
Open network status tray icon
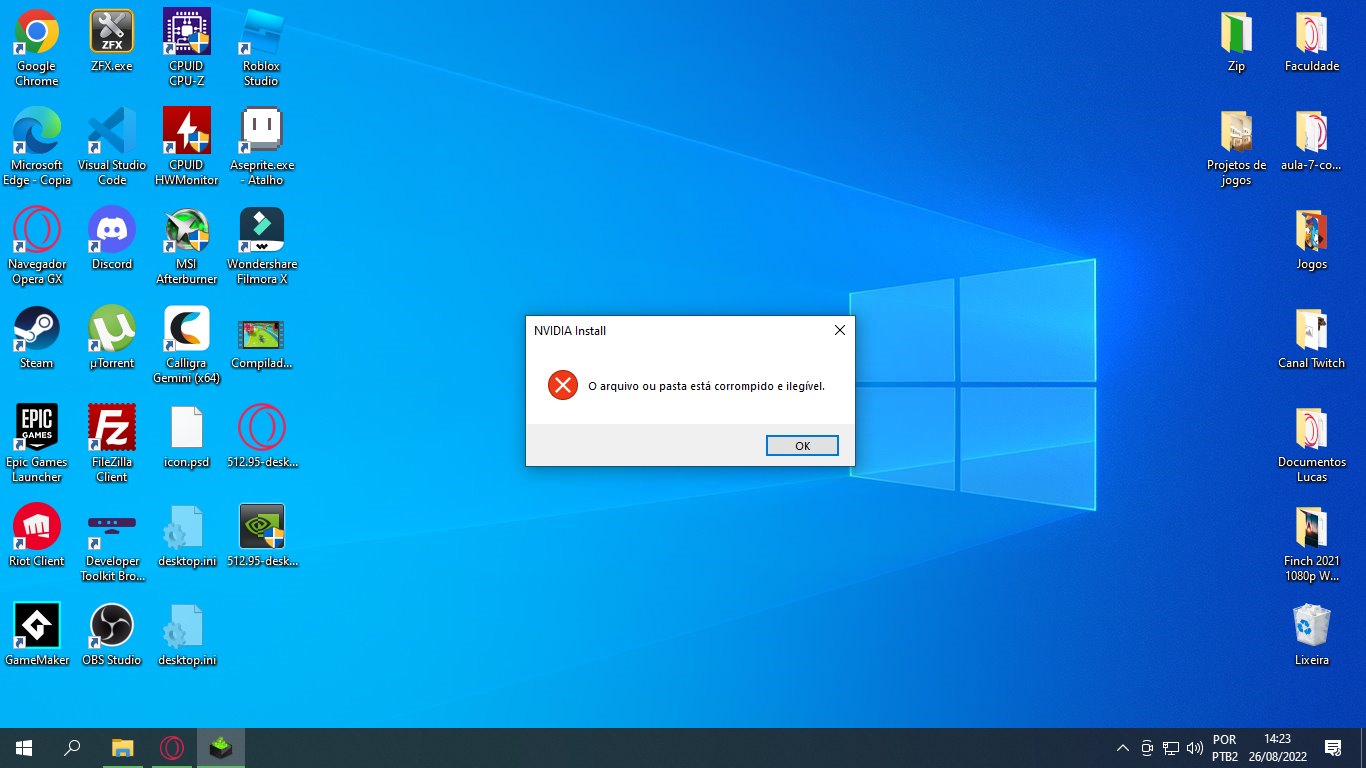(x=1171, y=748)
